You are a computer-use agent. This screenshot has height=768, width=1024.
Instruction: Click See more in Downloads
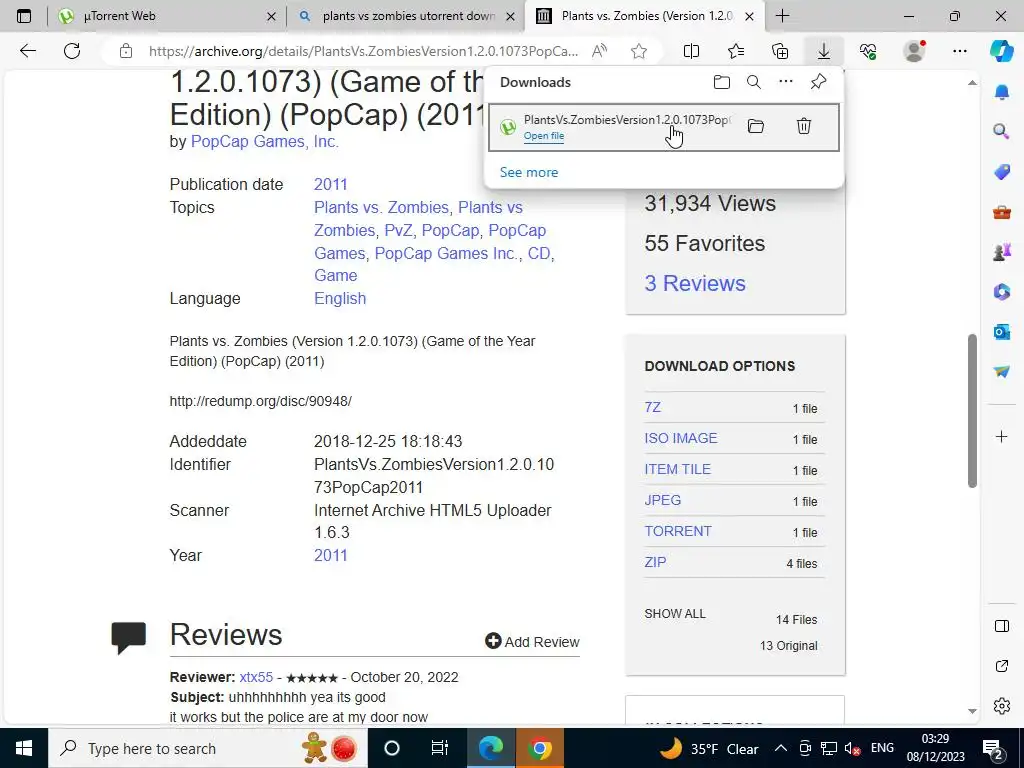tap(529, 172)
